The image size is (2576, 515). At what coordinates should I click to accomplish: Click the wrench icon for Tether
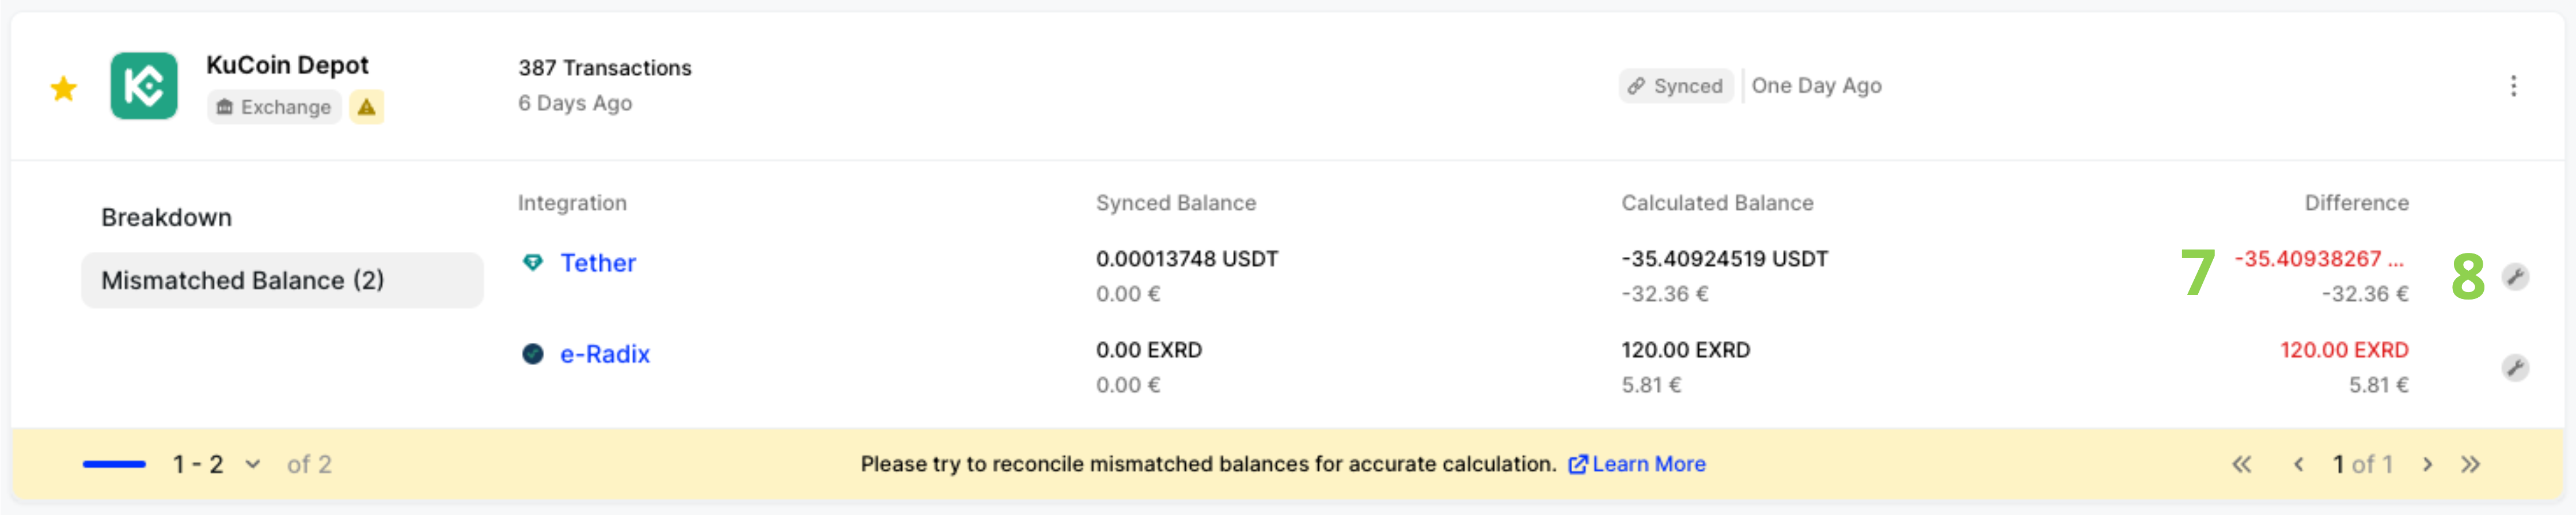click(2515, 277)
